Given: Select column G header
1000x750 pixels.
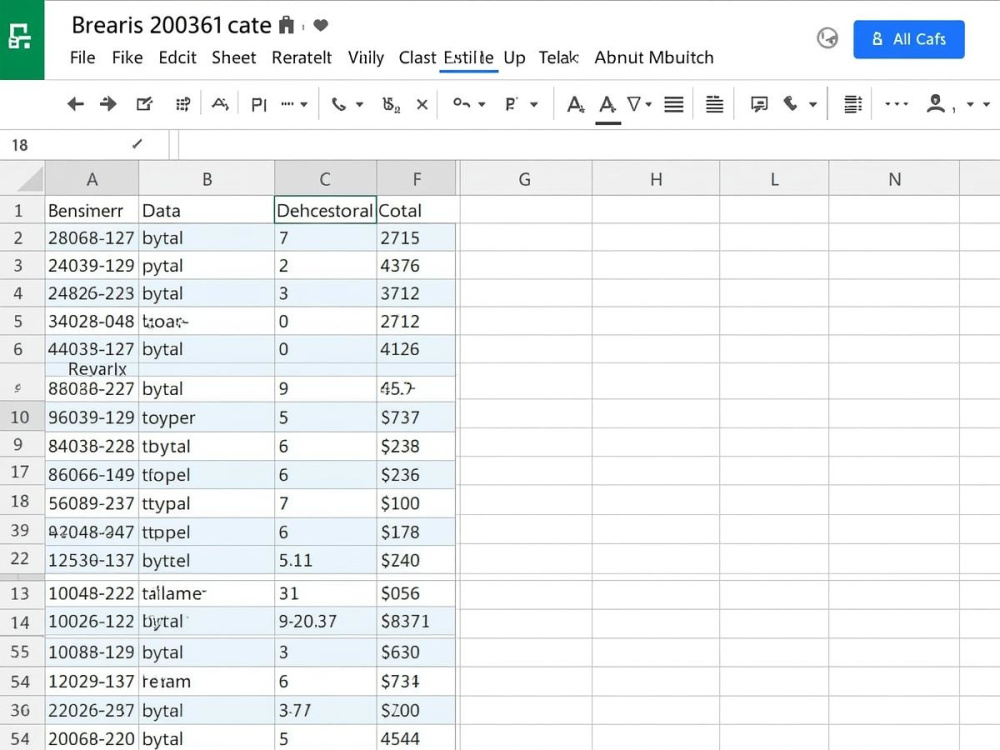Looking at the screenshot, I should (x=525, y=179).
